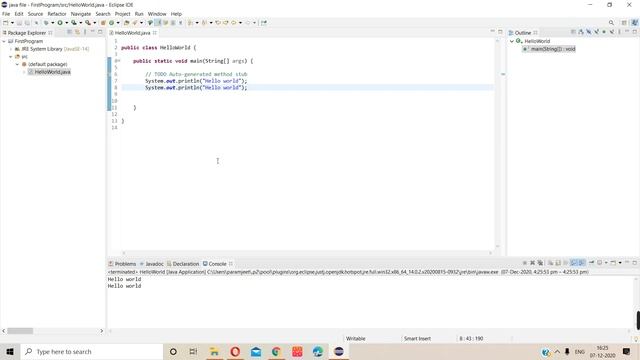Click Collapse All in Package Explorer
The height and width of the screenshot is (360, 640).
point(69,32)
